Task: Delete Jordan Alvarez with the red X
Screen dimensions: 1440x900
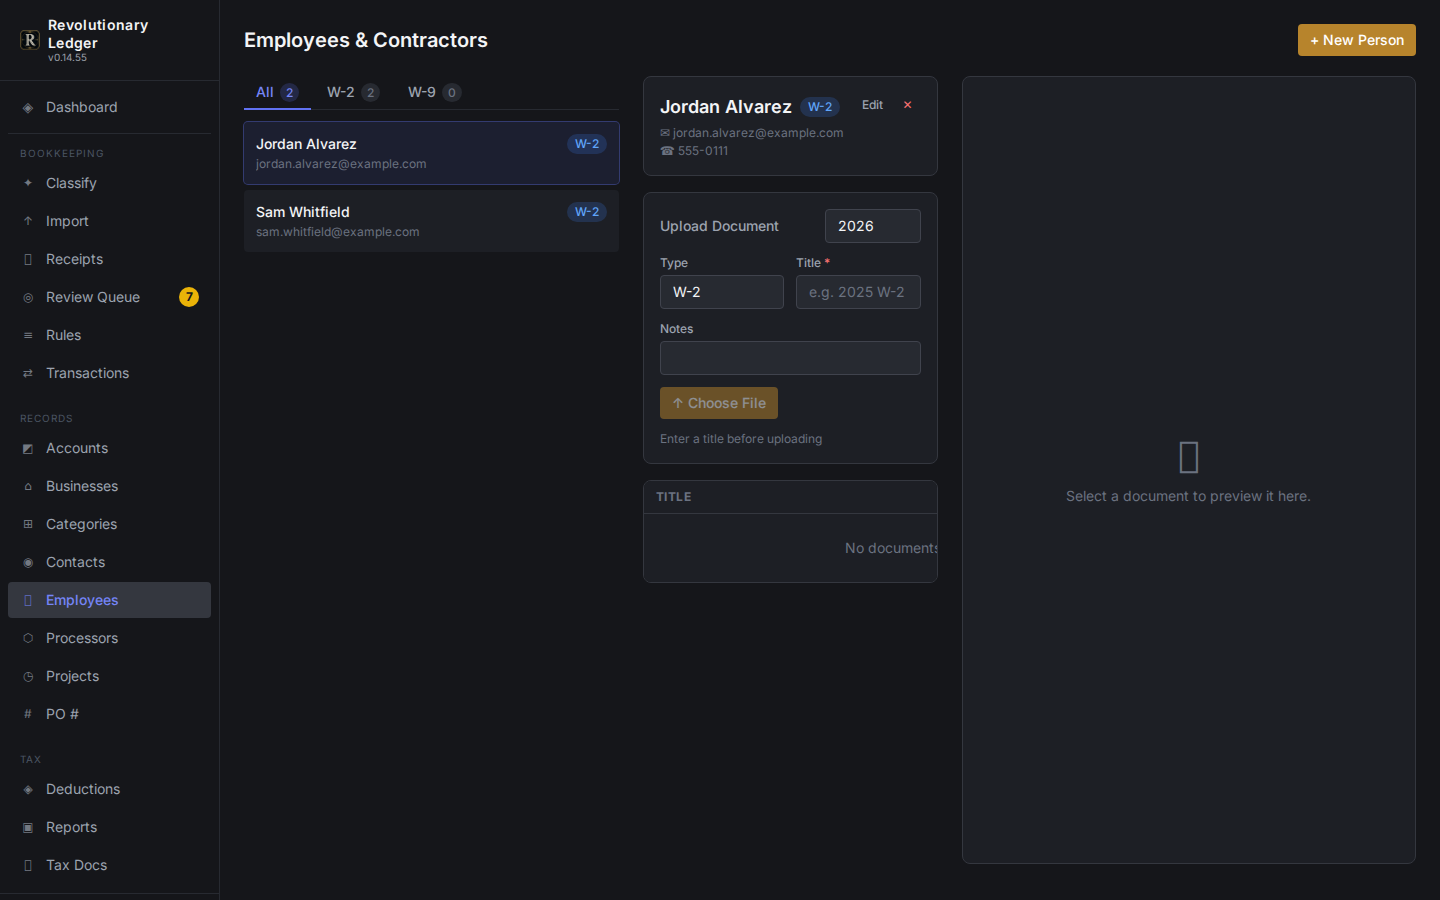Action: (x=908, y=105)
